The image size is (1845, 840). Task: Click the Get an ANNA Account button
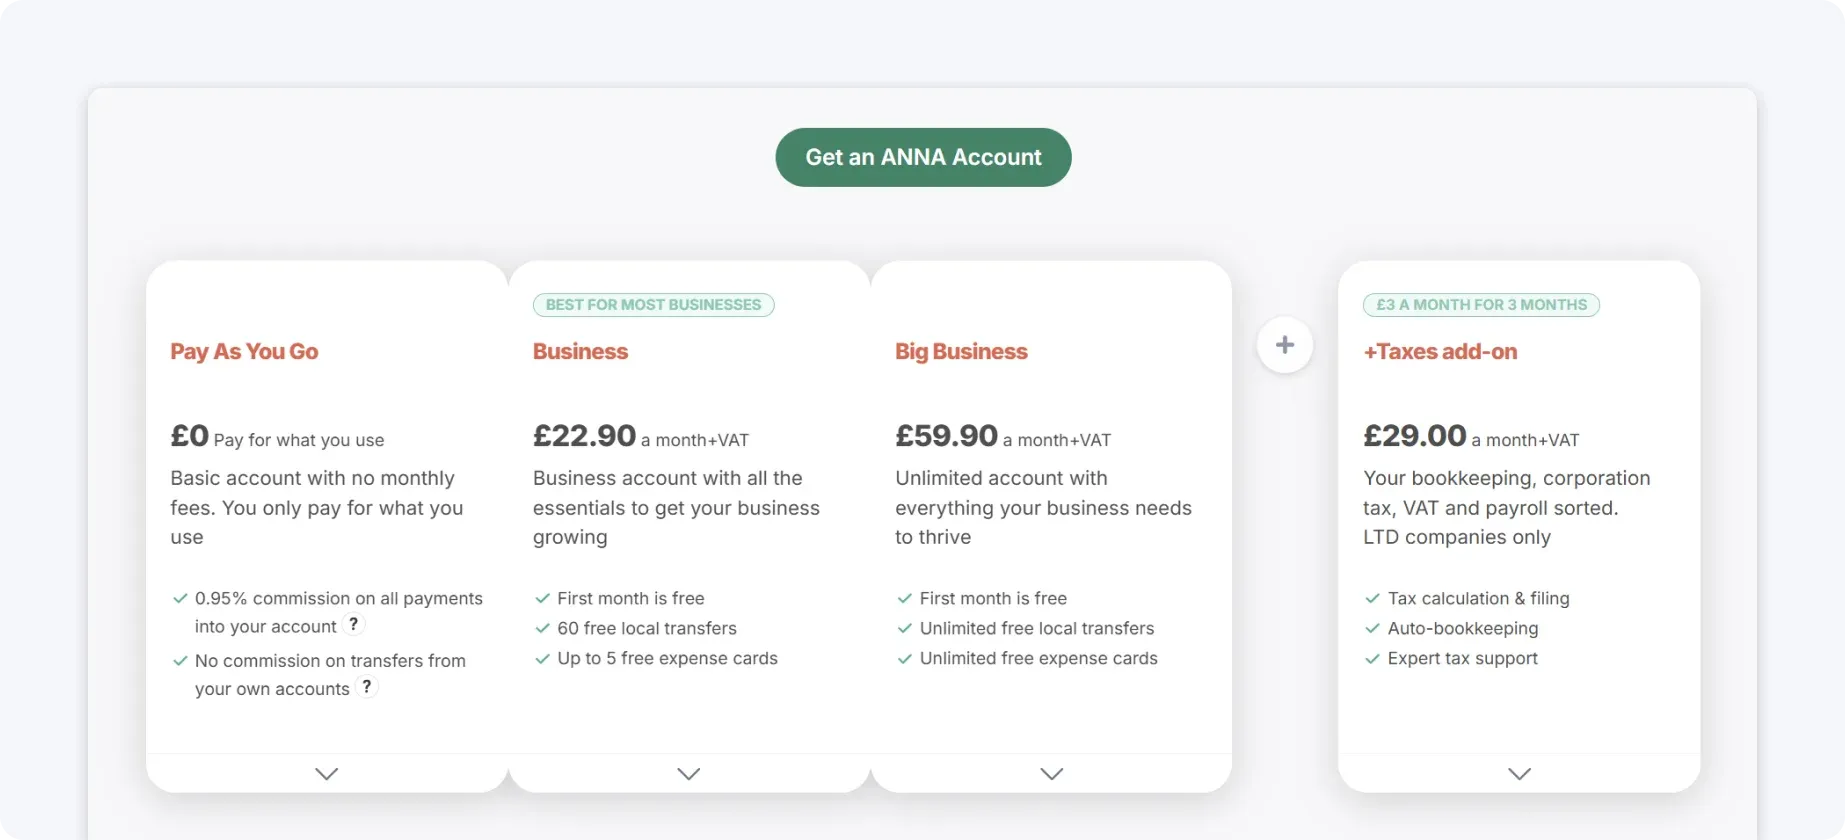(x=922, y=157)
